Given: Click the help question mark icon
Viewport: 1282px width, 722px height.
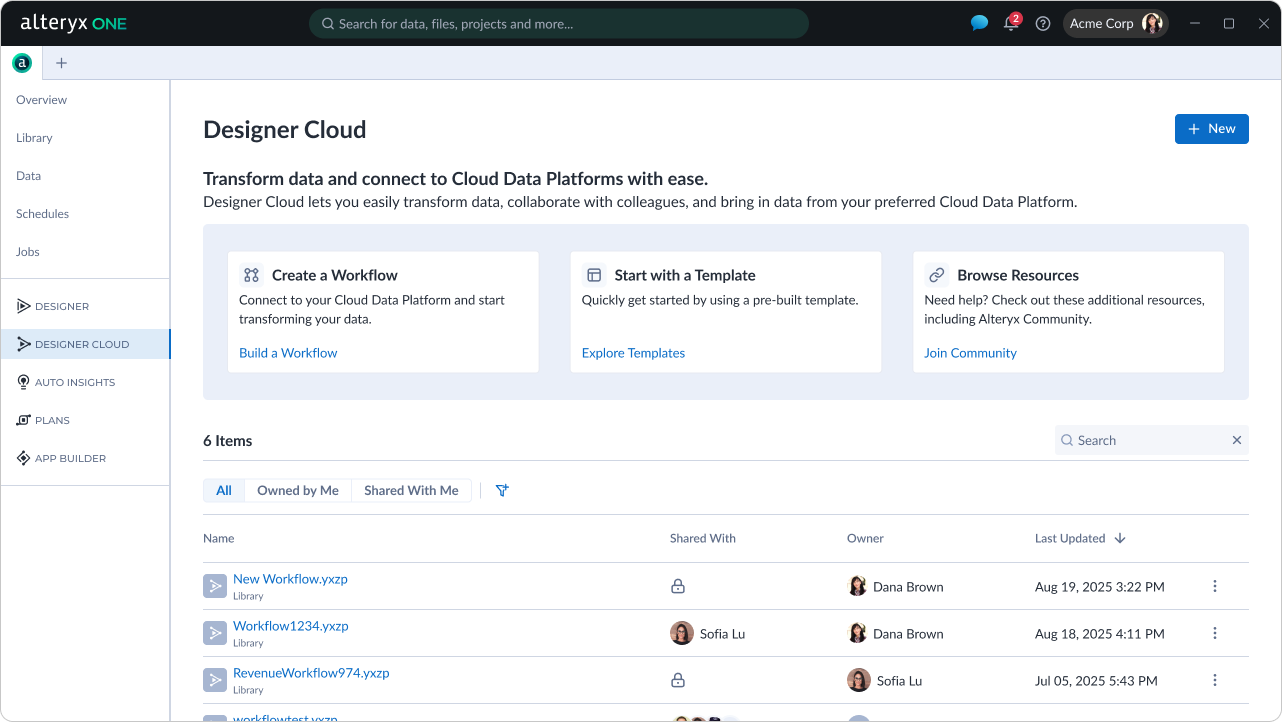Looking at the screenshot, I should (x=1043, y=24).
